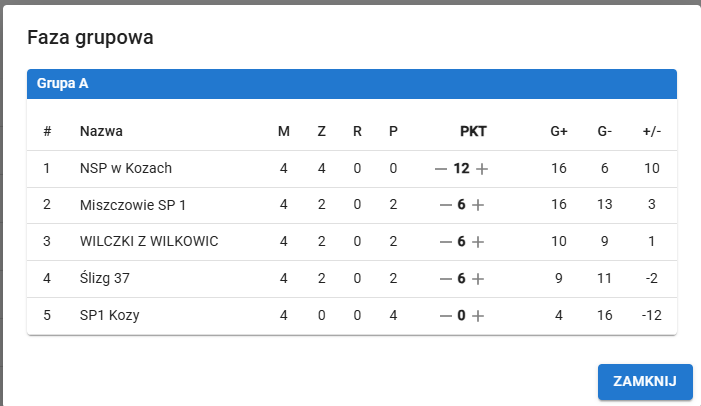Click the G+ column header
The width and height of the screenshot is (701, 406).
[x=559, y=131]
